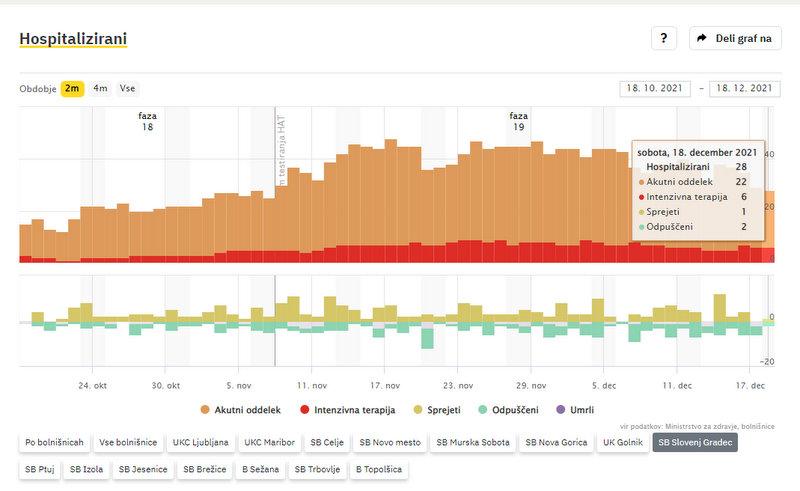Choose UKC Ljubljana hospital
This screenshot has width=800, height=491.
point(200,442)
